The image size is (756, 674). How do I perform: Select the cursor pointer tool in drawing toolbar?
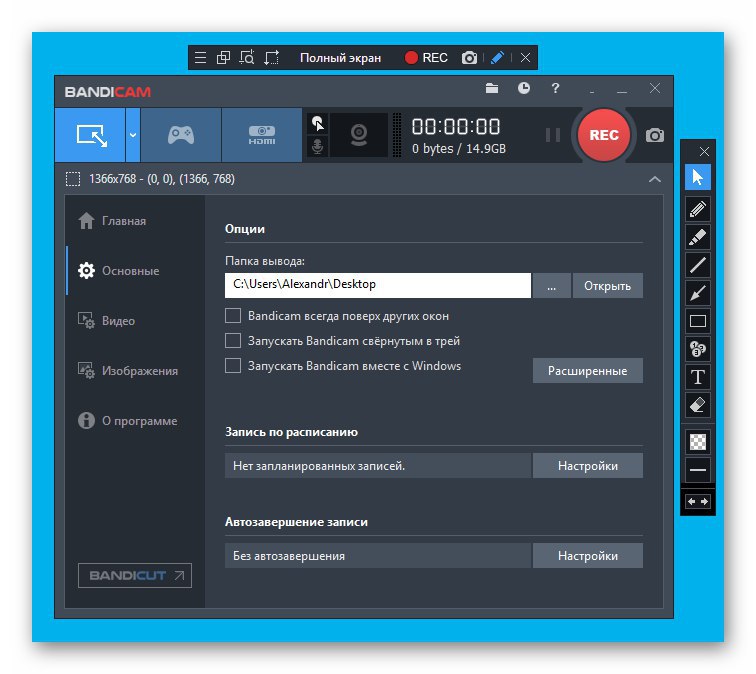click(698, 177)
